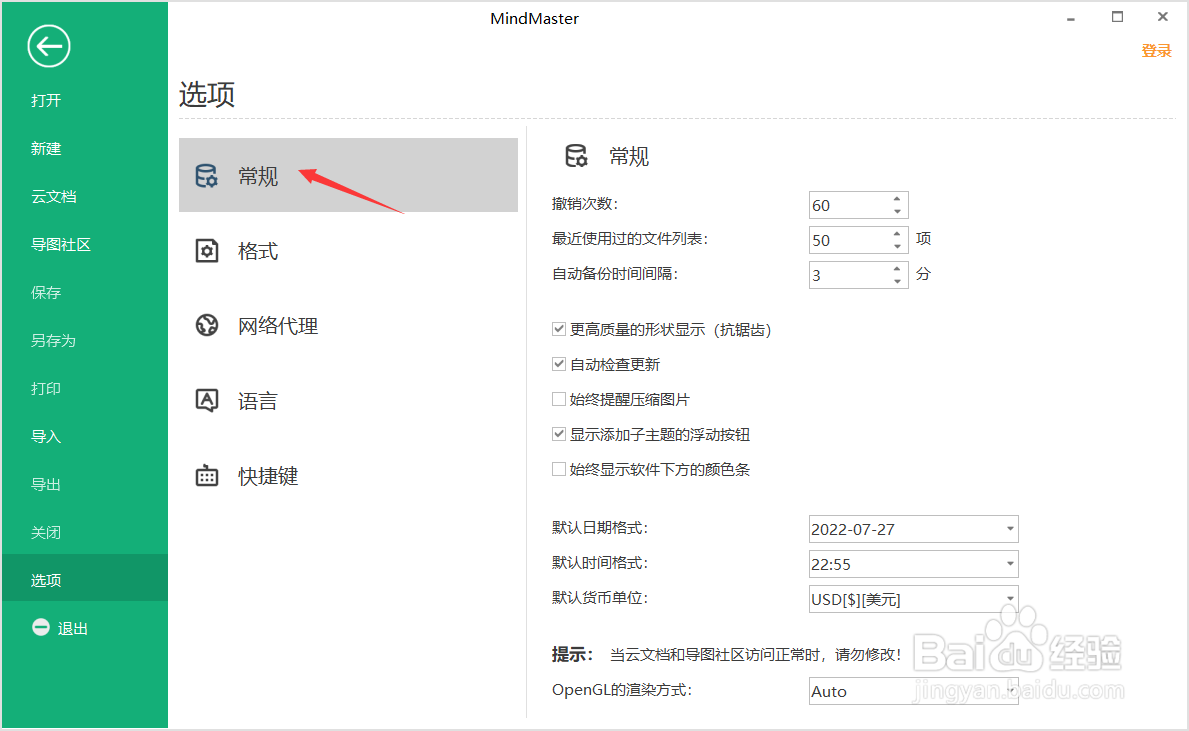The width and height of the screenshot is (1189, 731).
Task: Click the 网络代理 label in options list
Action: tap(278, 326)
